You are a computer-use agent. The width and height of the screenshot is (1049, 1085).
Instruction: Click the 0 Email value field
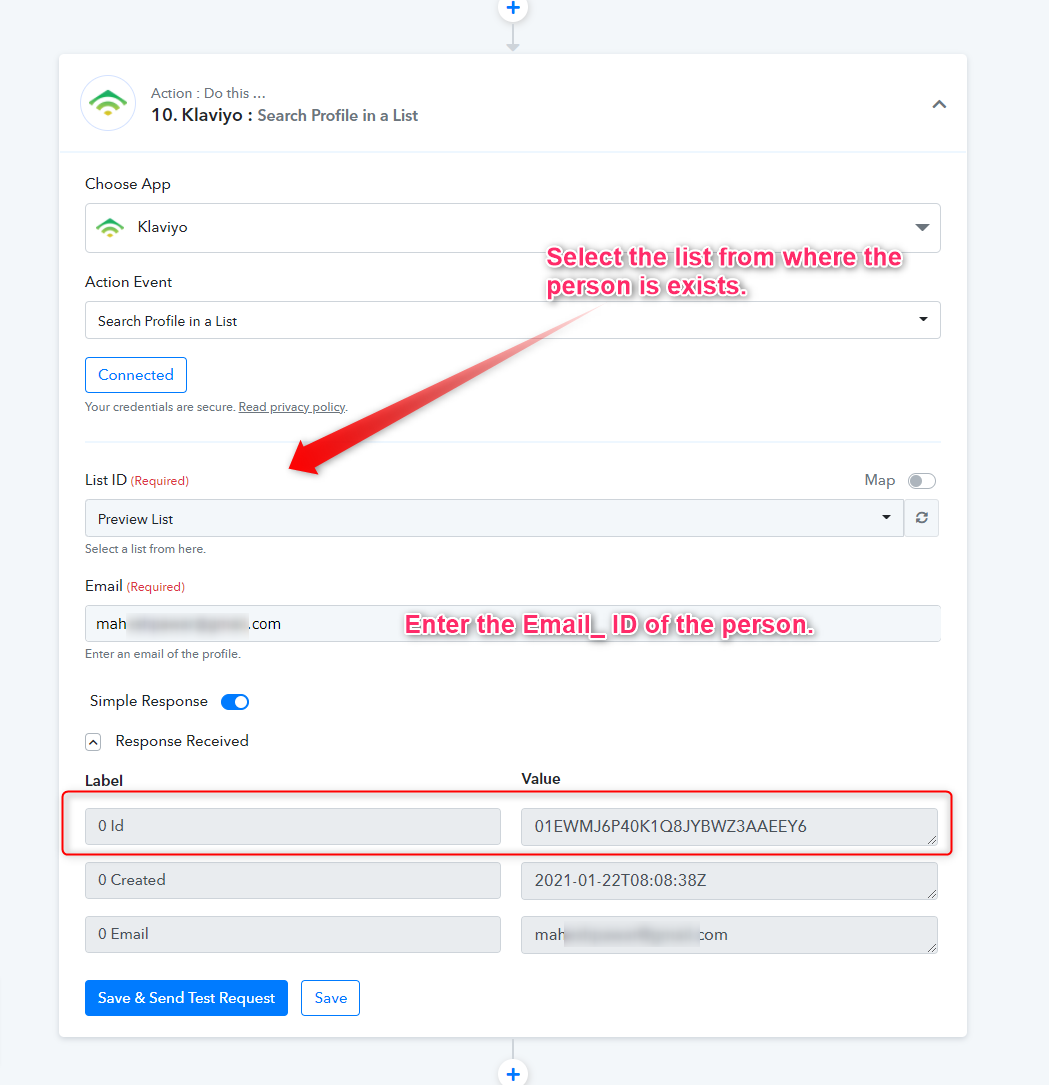729,935
